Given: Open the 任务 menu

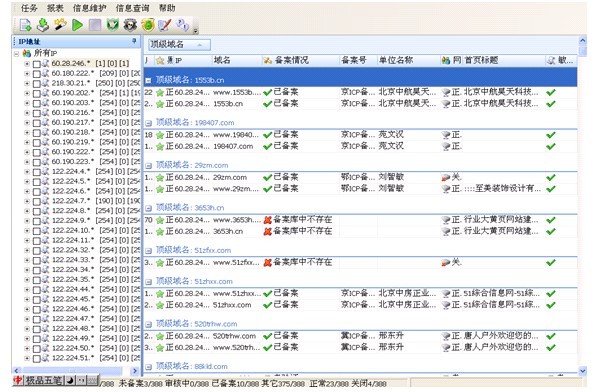Looking at the screenshot, I should coord(29,8).
